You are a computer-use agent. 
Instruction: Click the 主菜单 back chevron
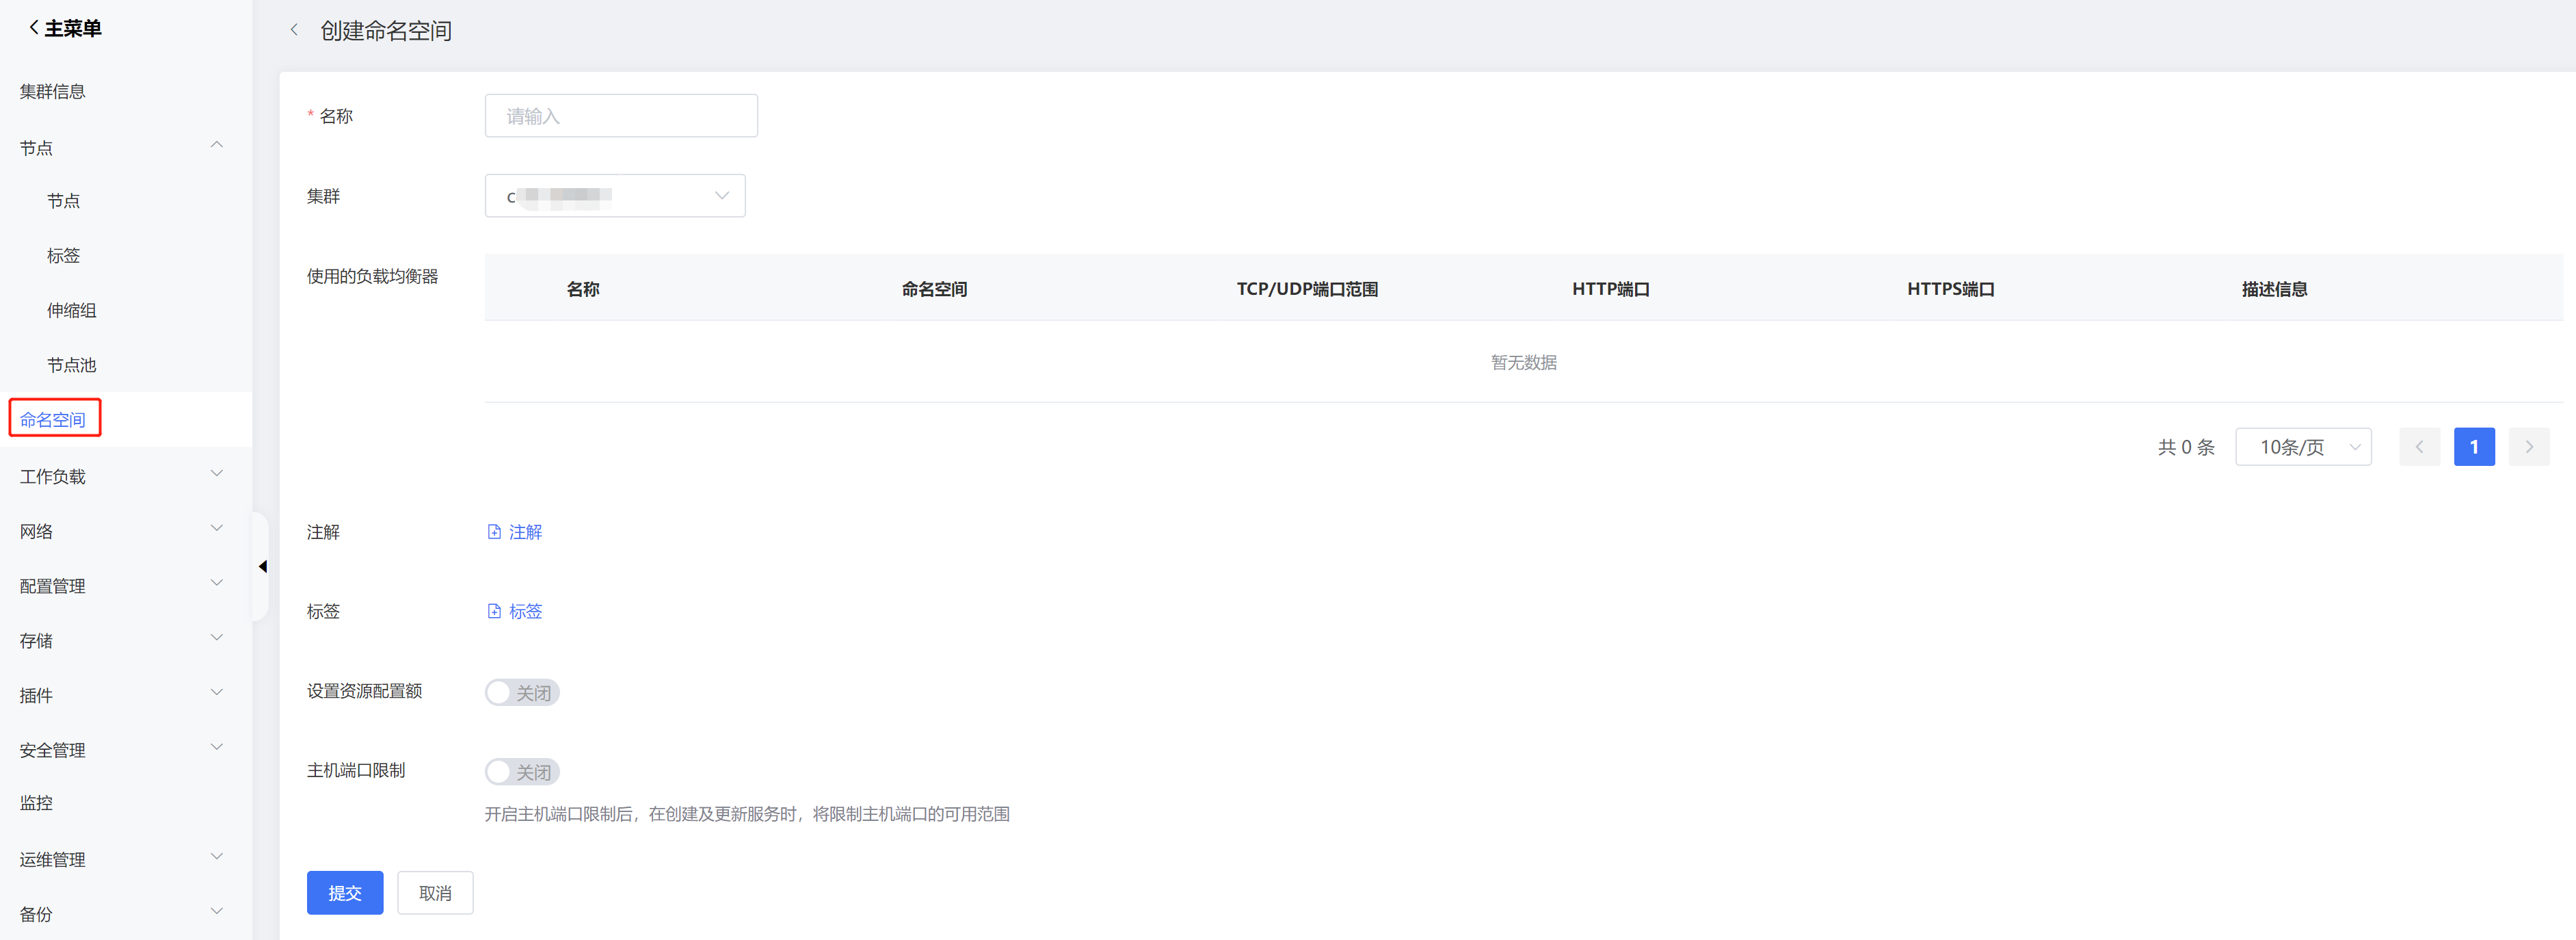pos(34,28)
